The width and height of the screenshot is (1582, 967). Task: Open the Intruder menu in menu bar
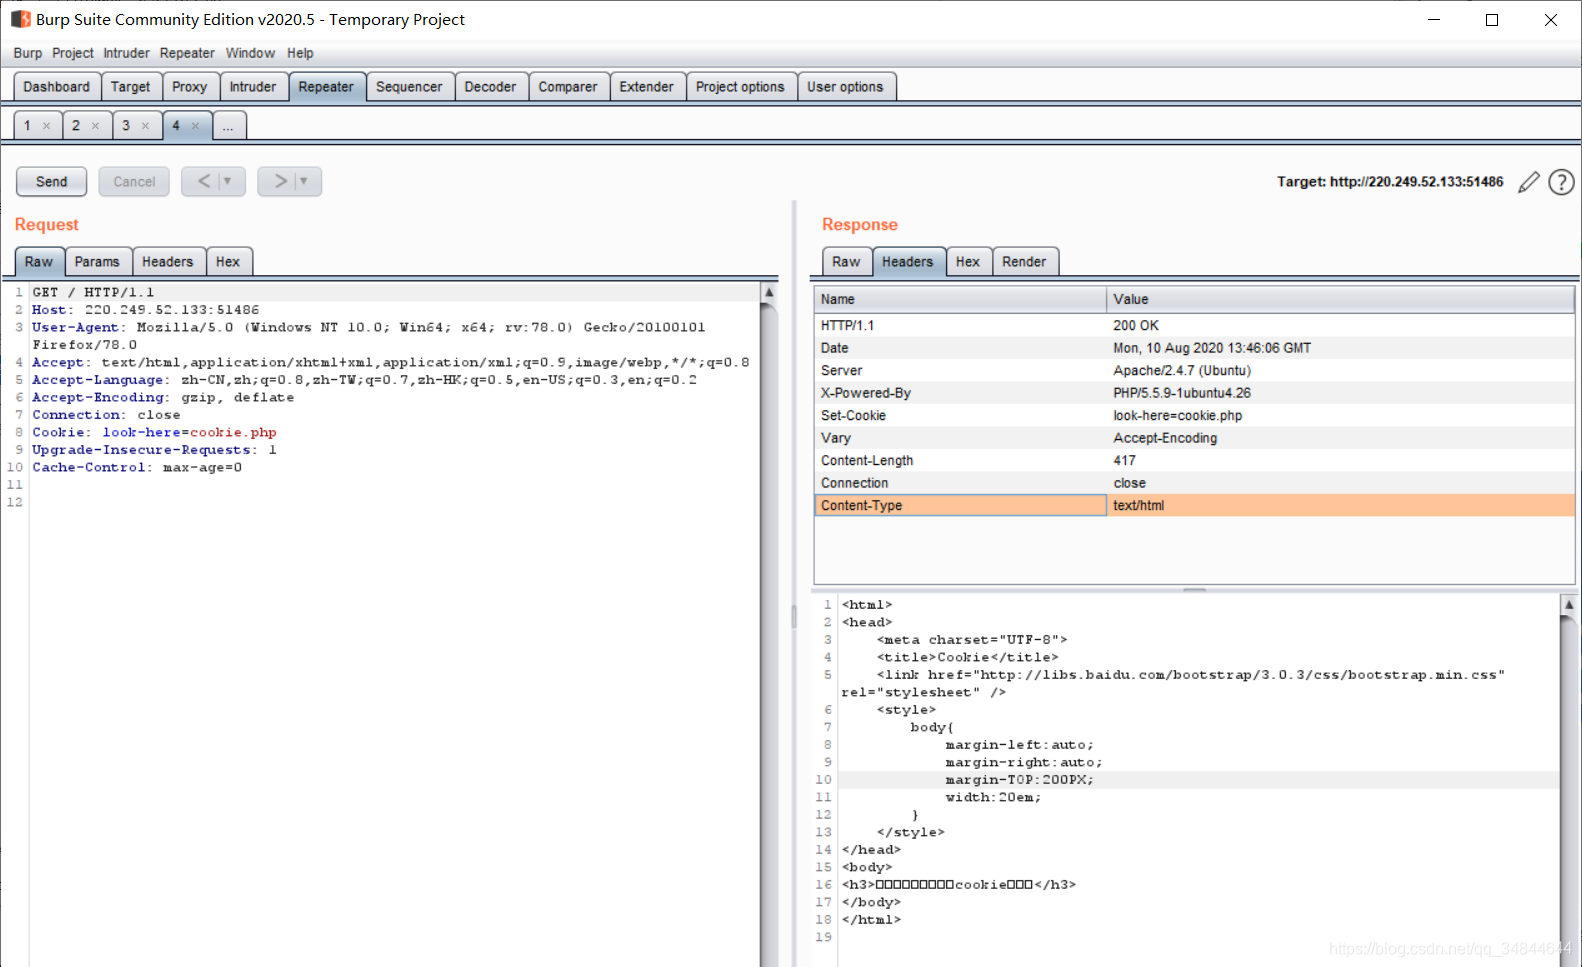click(126, 53)
